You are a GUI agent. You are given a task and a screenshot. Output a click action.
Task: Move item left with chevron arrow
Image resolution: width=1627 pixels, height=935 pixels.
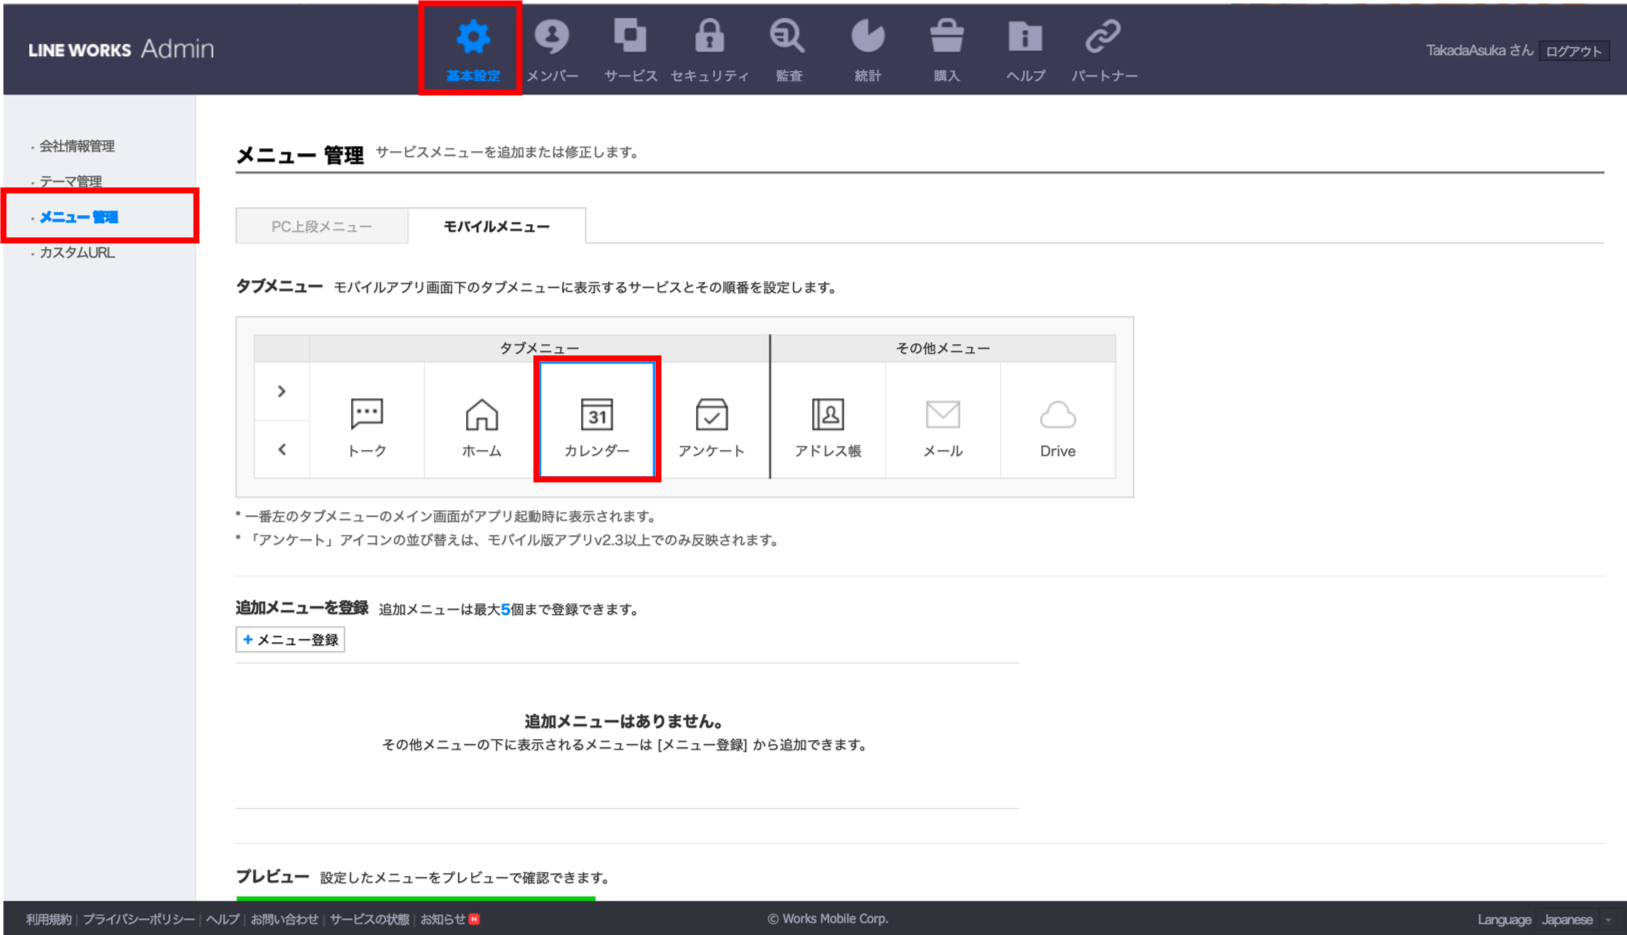tap(282, 450)
